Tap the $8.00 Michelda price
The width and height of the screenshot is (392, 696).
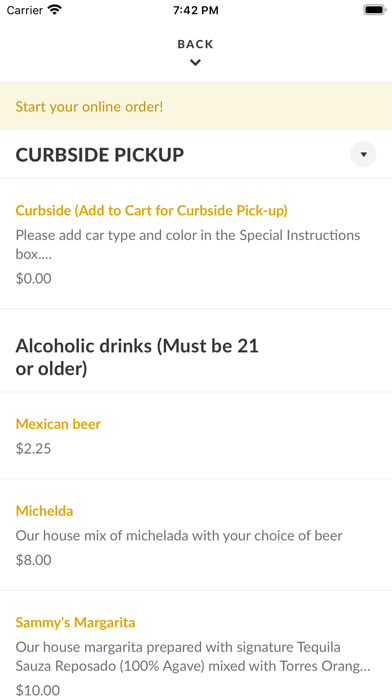[x=33, y=560]
